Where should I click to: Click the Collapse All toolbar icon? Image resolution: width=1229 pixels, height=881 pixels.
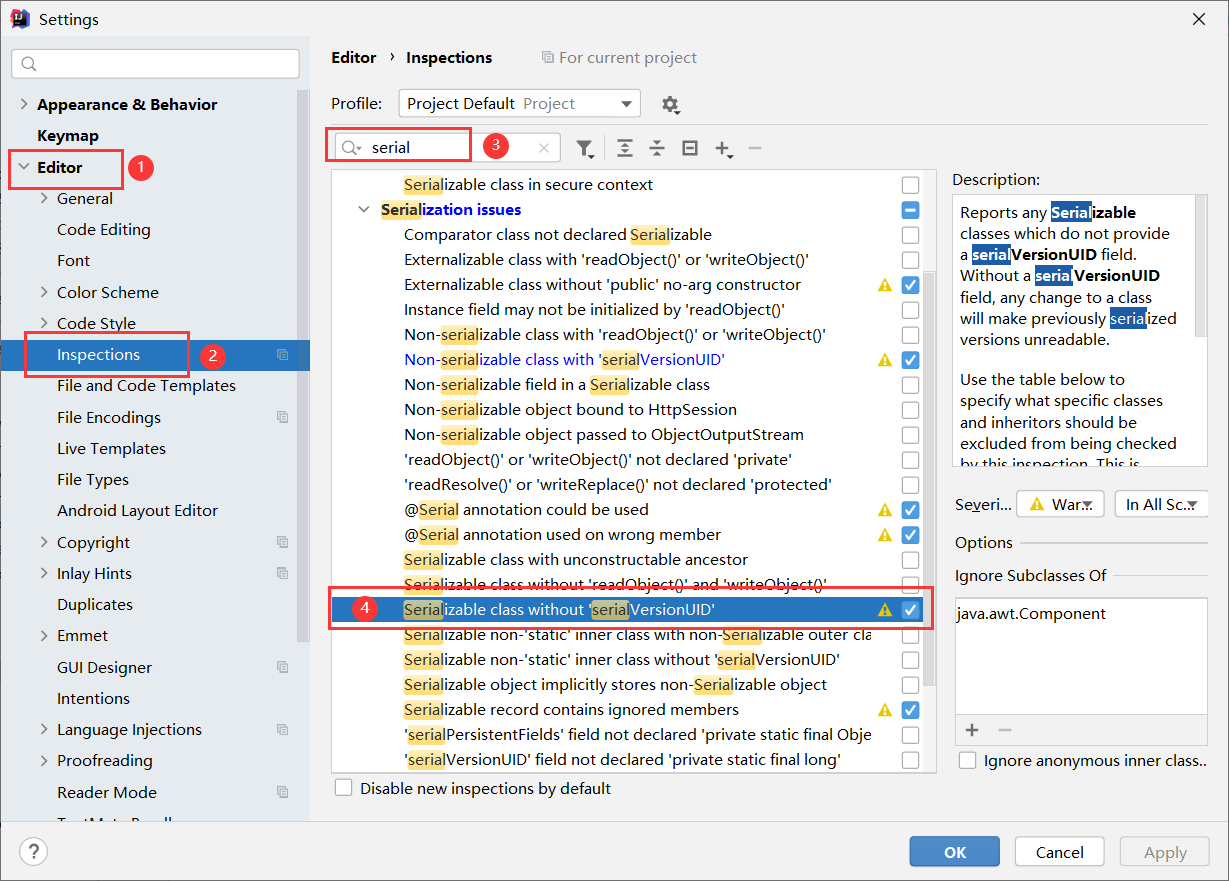click(x=657, y=148)
